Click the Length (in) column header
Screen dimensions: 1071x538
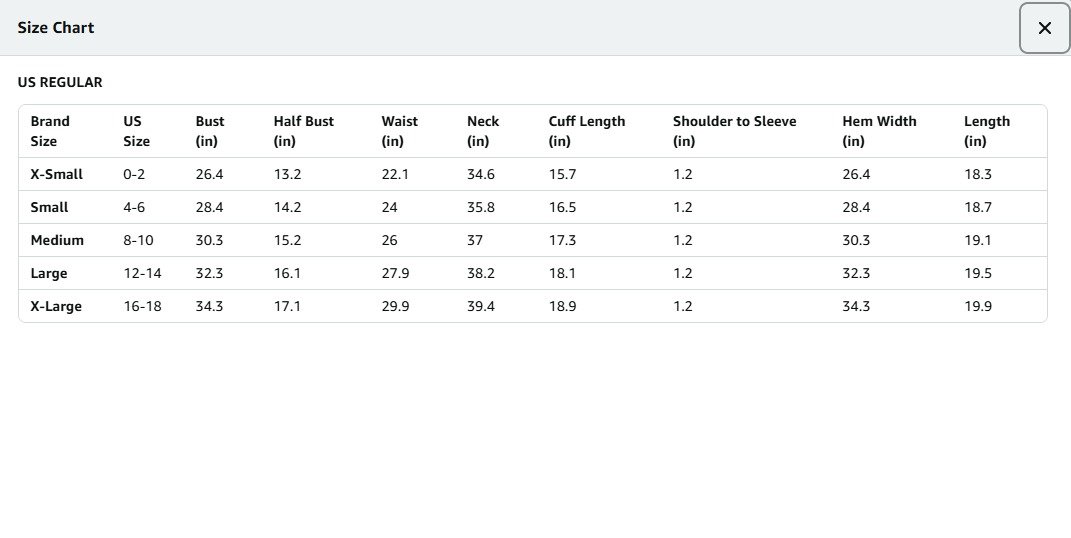coord(987,131)
